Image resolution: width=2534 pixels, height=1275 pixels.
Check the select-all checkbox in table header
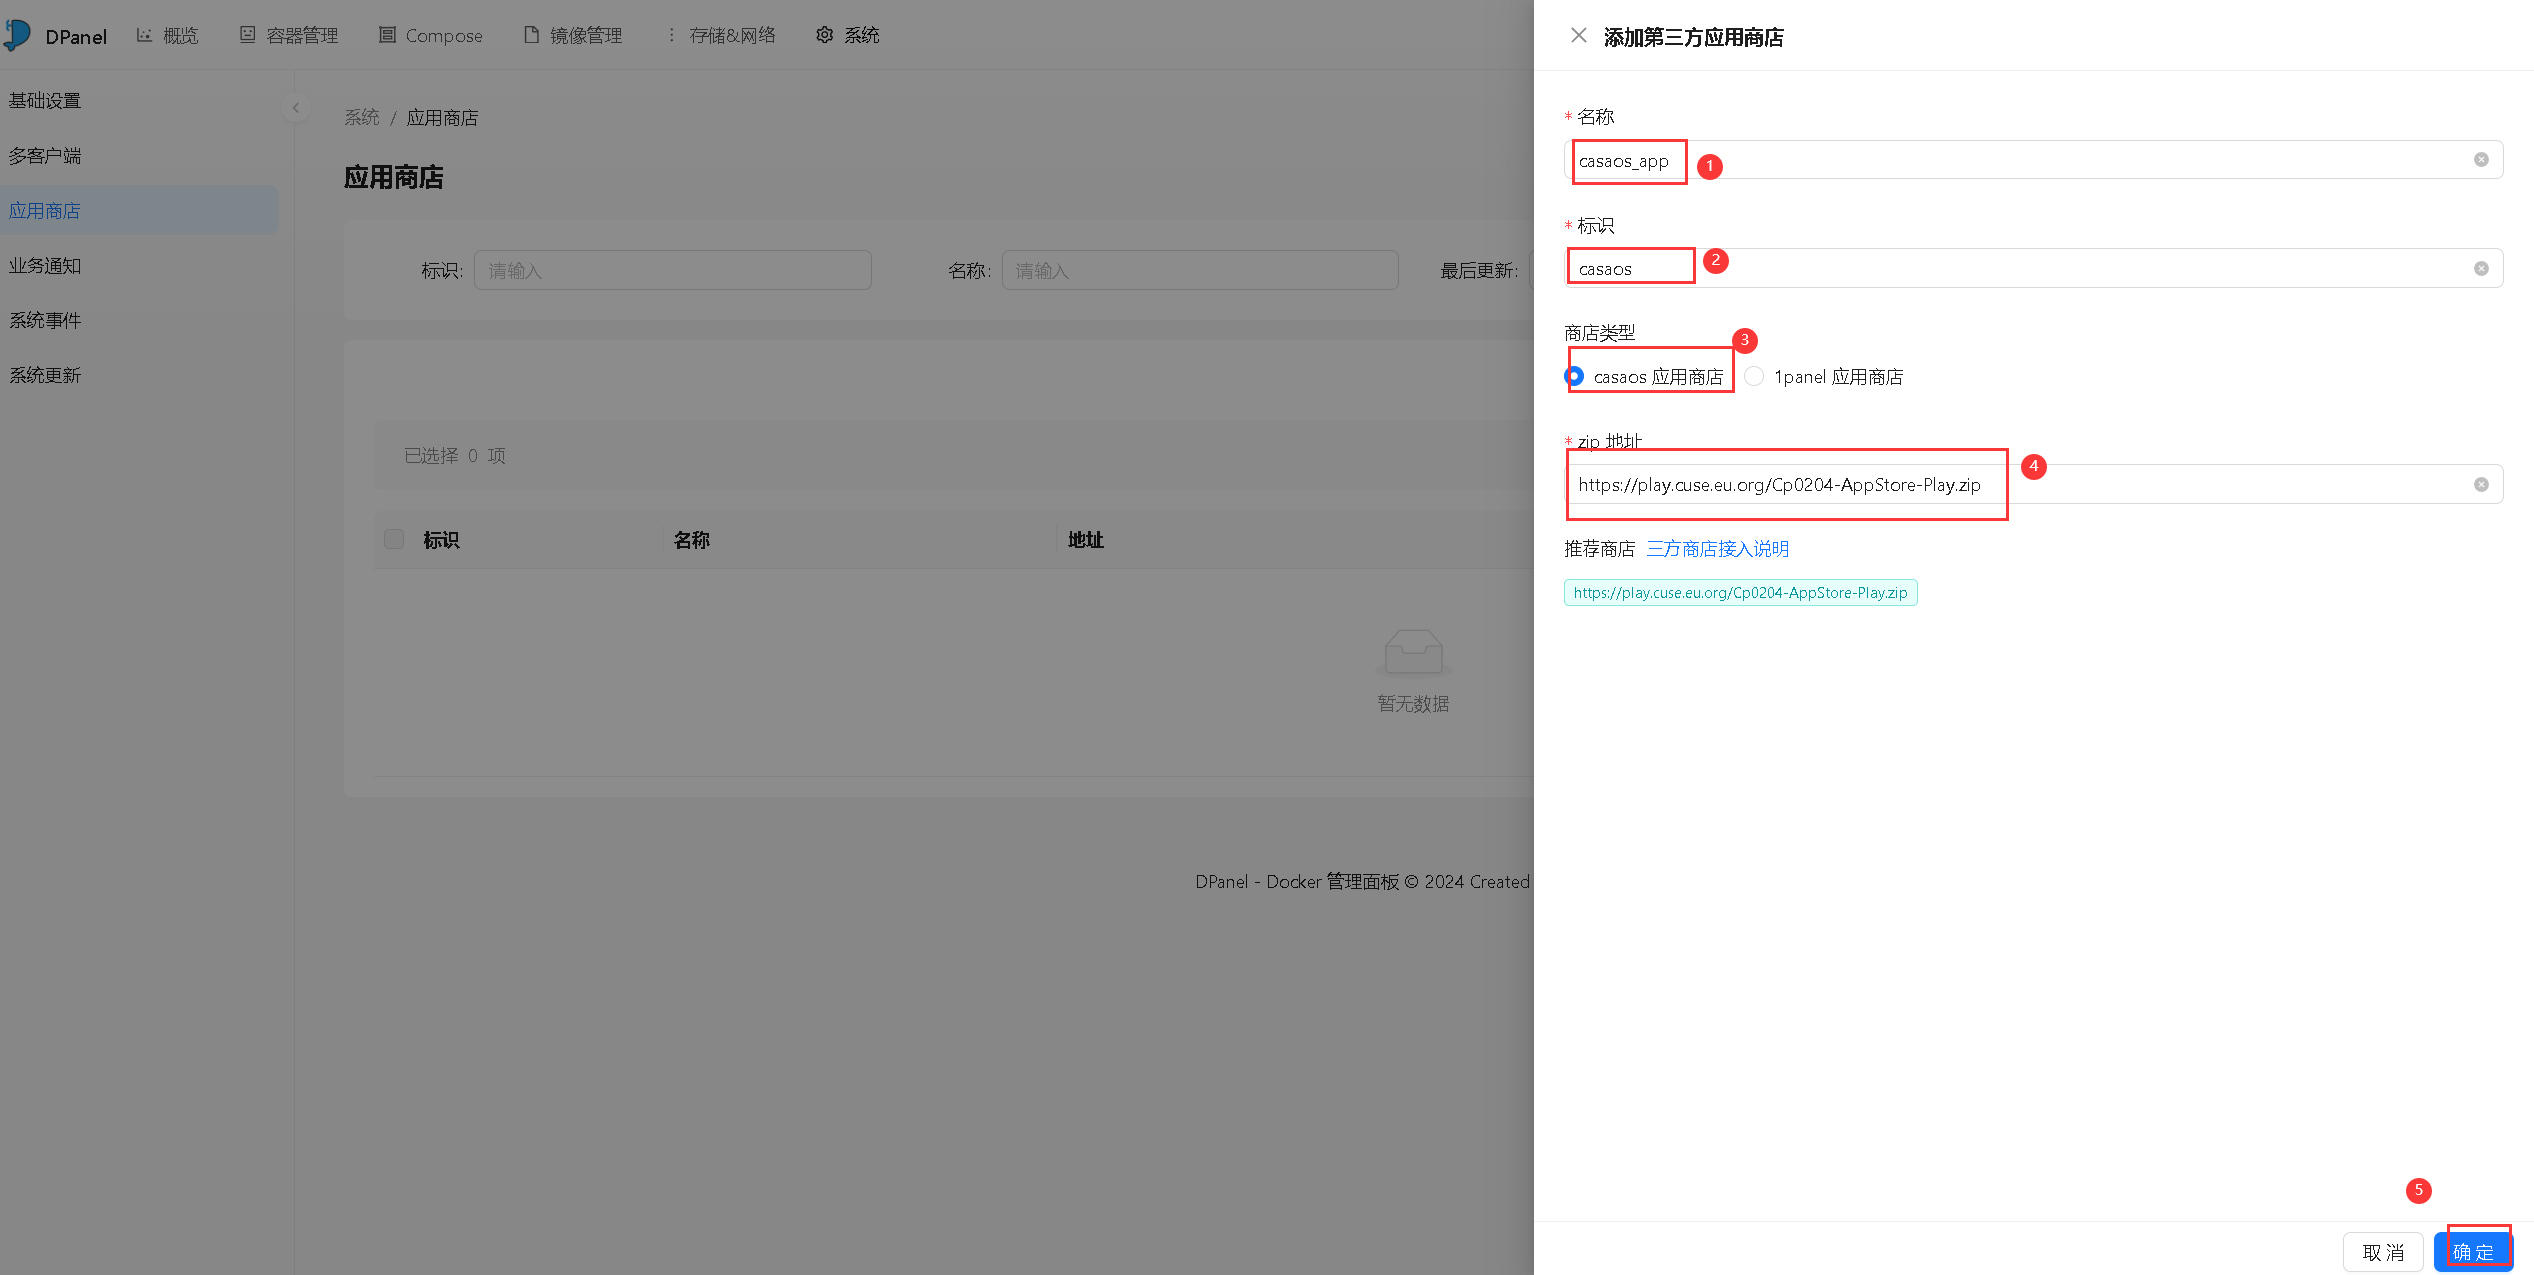tap(394, 539)
